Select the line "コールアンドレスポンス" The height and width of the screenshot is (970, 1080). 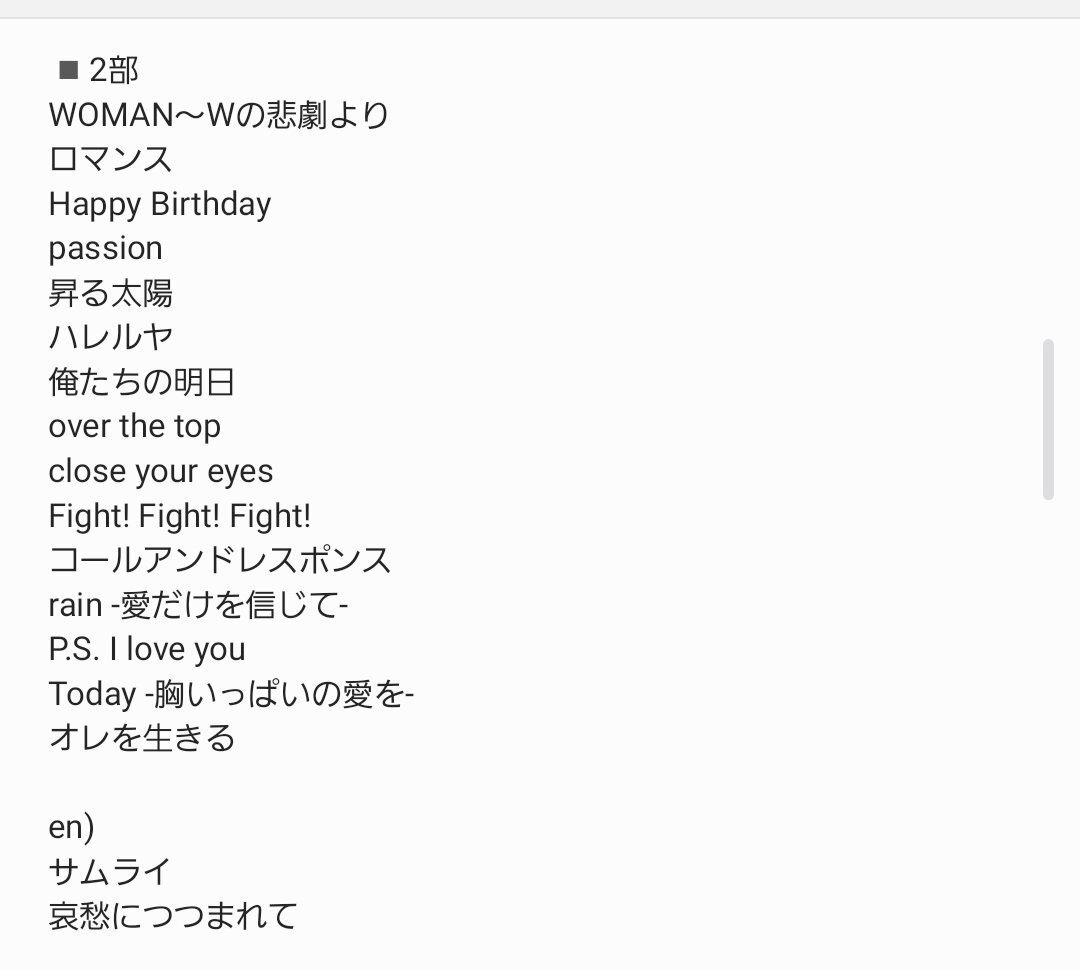tap(220, 560)
